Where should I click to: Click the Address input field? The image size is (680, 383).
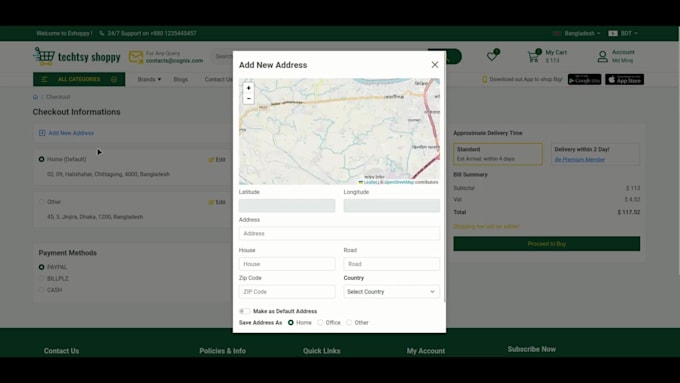pos(339,233)
